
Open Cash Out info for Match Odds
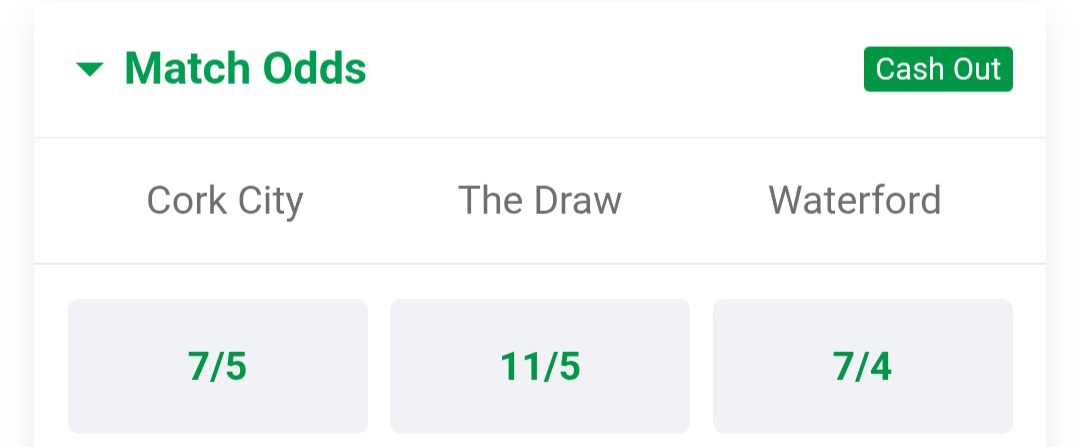click(938, 69)
